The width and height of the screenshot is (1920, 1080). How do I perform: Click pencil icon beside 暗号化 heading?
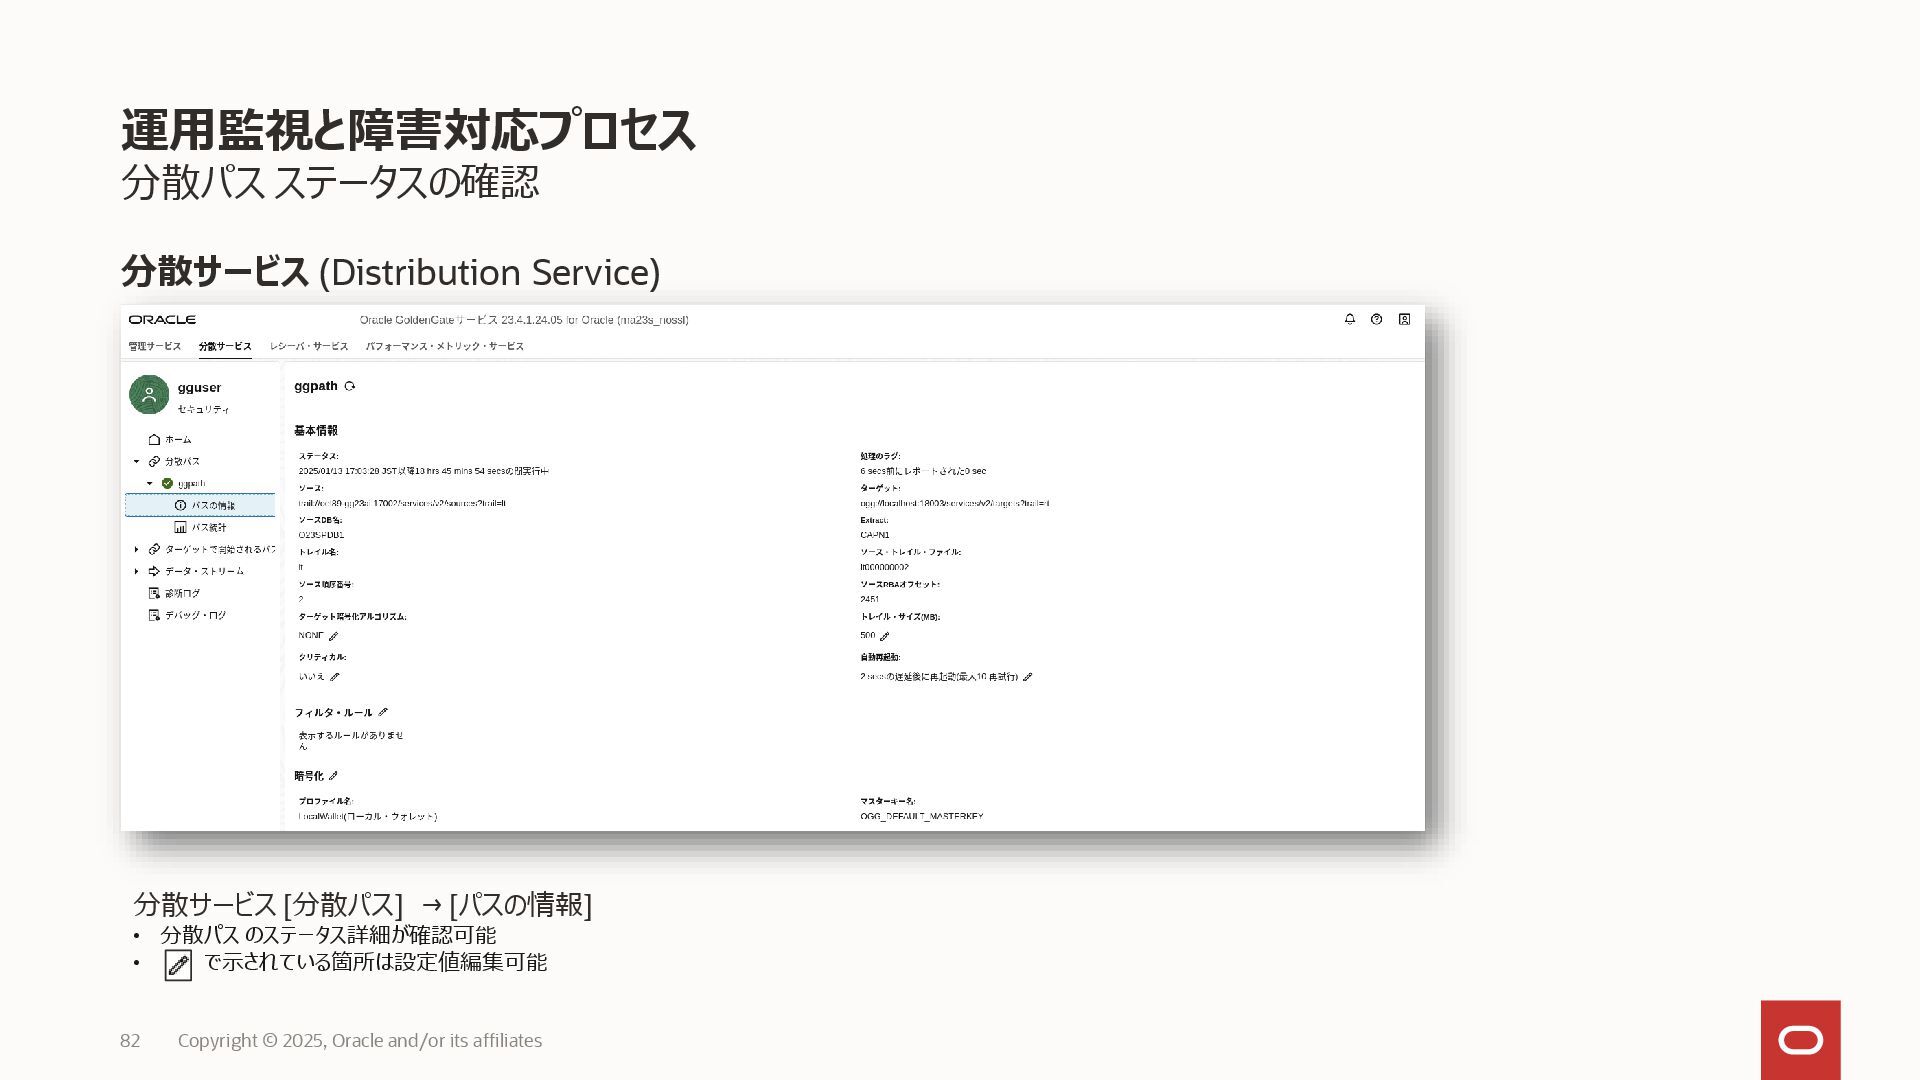334,775
